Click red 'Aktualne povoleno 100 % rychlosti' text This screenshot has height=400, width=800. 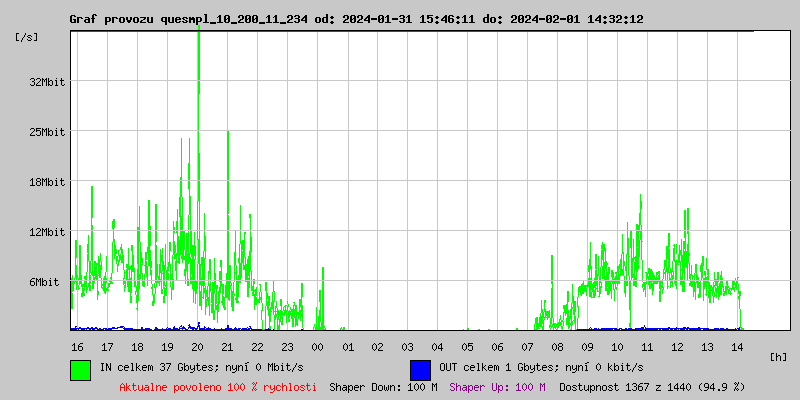(218, 387)
